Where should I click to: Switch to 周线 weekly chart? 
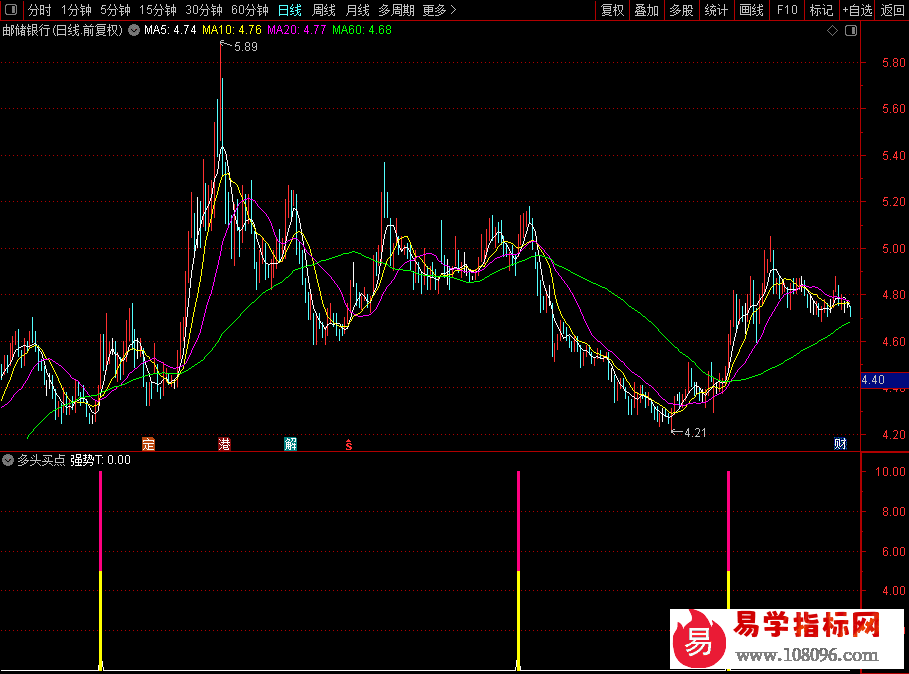(323, 10)
